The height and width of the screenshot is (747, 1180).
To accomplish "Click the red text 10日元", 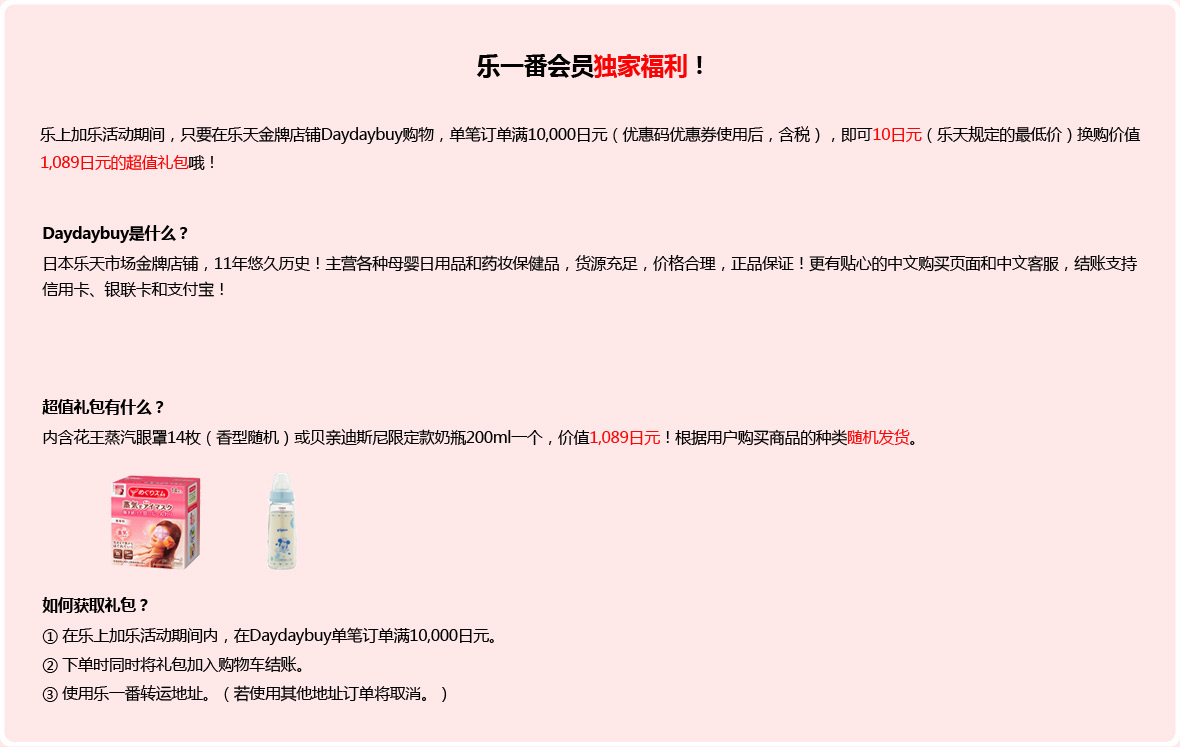I will 896,135.
